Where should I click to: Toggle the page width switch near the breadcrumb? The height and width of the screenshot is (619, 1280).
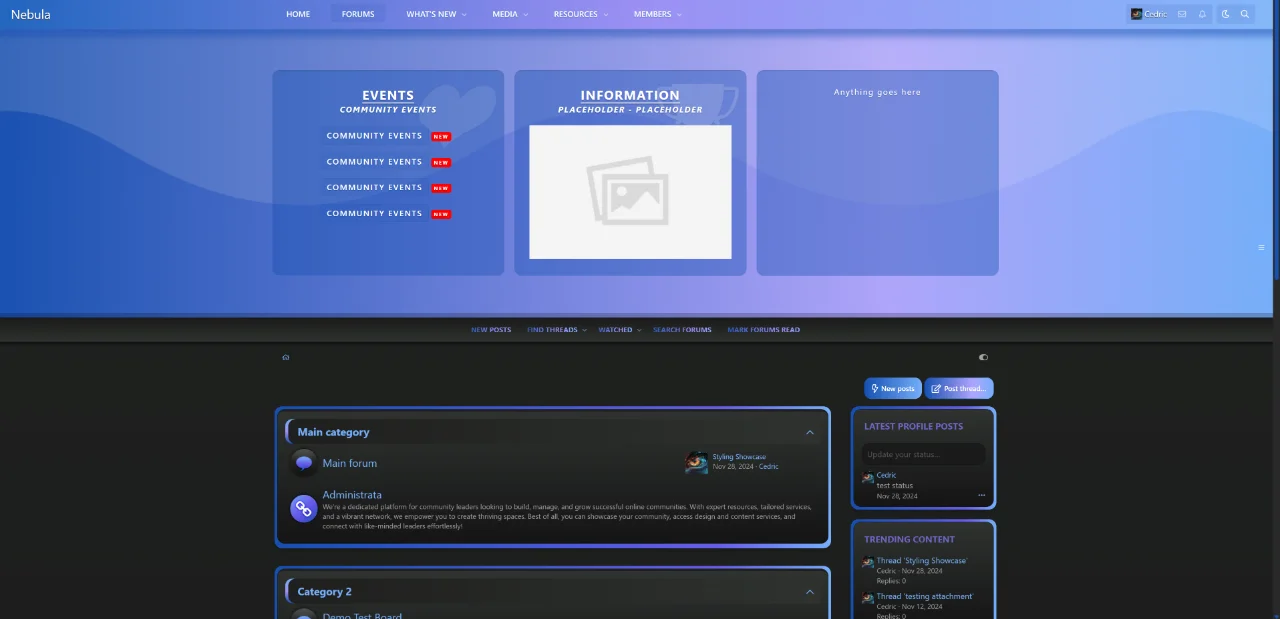(x=983, y=357)
